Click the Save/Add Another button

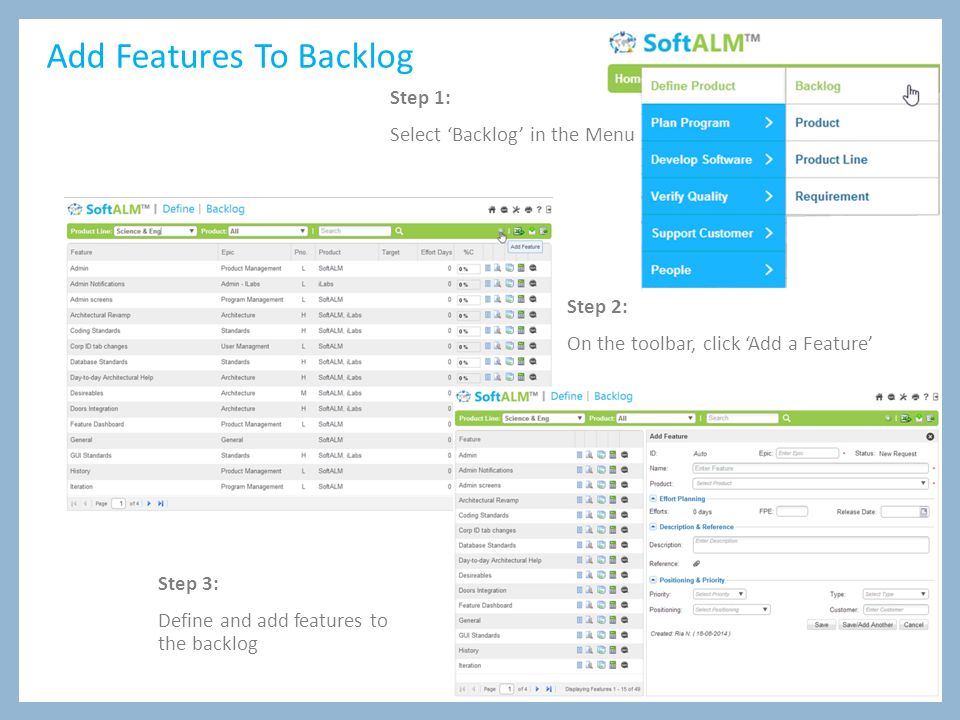pyautogui.click(x=868, y=625)
